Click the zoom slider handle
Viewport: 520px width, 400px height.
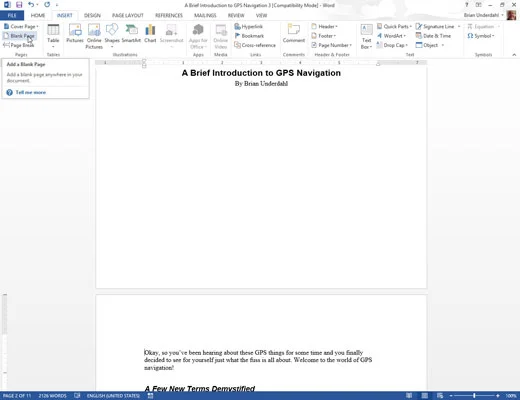474,396
